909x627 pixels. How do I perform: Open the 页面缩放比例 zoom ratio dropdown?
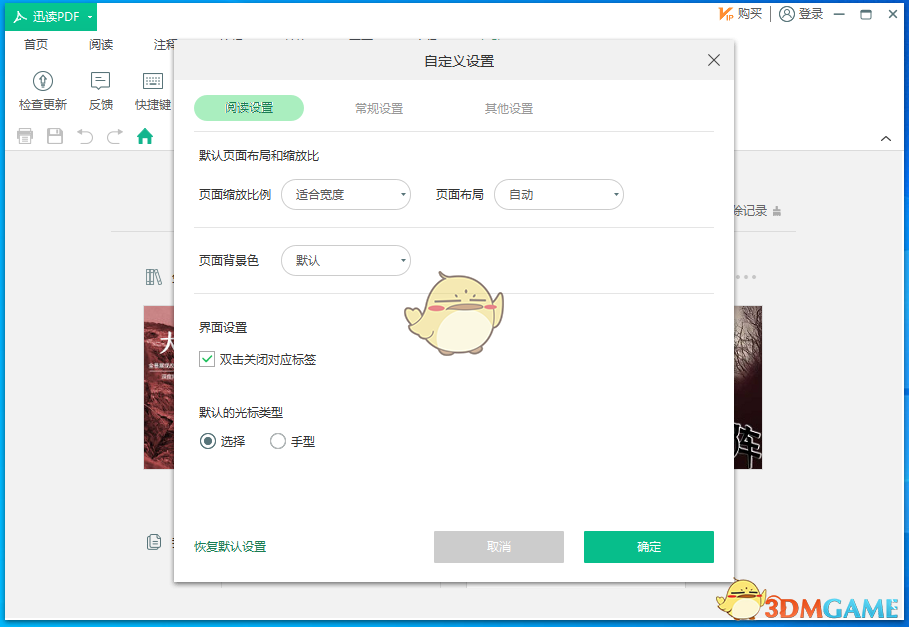click(346, 194)
